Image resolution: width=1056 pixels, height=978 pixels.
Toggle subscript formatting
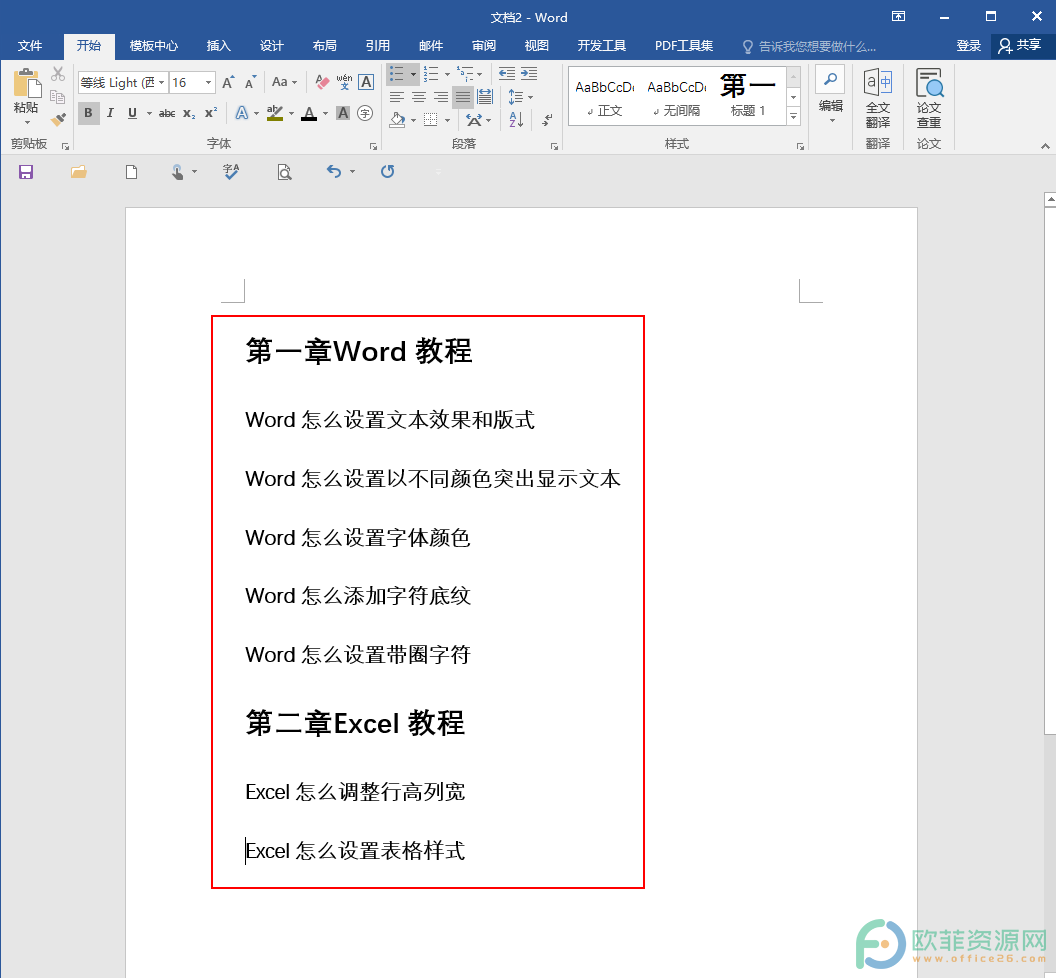pos(189,113)
